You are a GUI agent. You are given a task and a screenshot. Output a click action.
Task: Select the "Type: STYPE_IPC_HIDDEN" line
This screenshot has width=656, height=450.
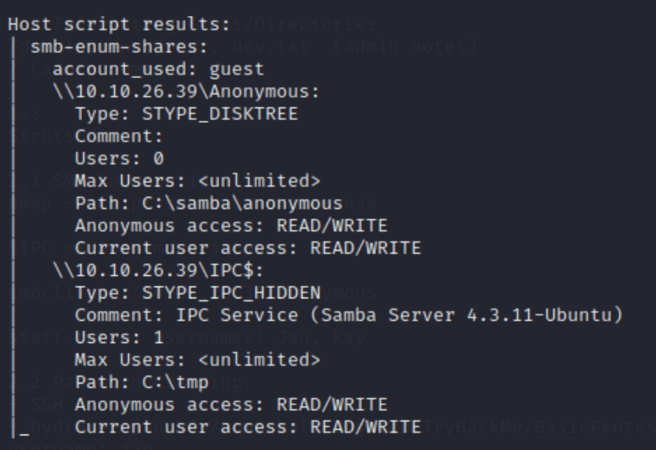click(197, 292)
